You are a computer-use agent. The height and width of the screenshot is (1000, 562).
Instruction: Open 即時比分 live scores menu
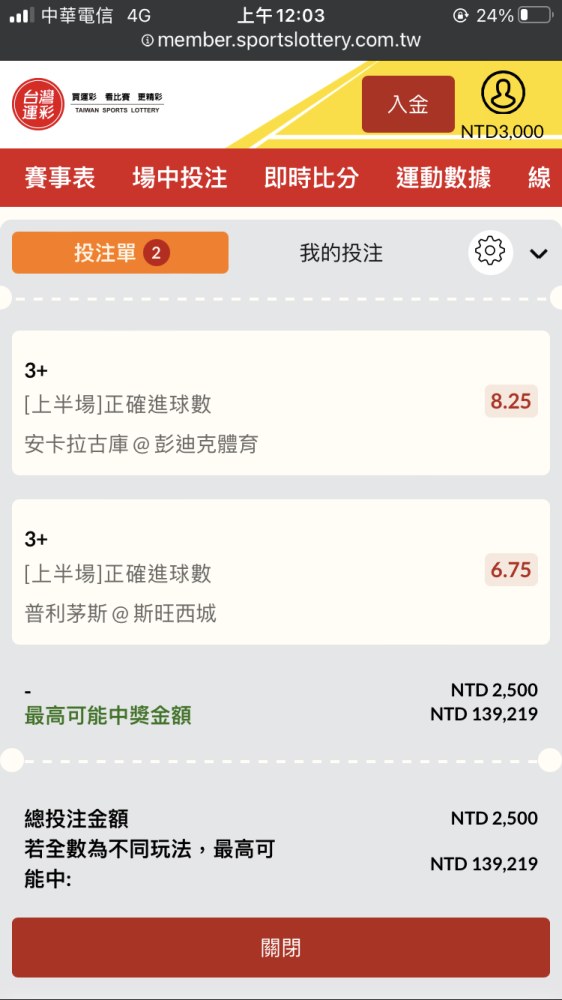(x=311, y=178)
